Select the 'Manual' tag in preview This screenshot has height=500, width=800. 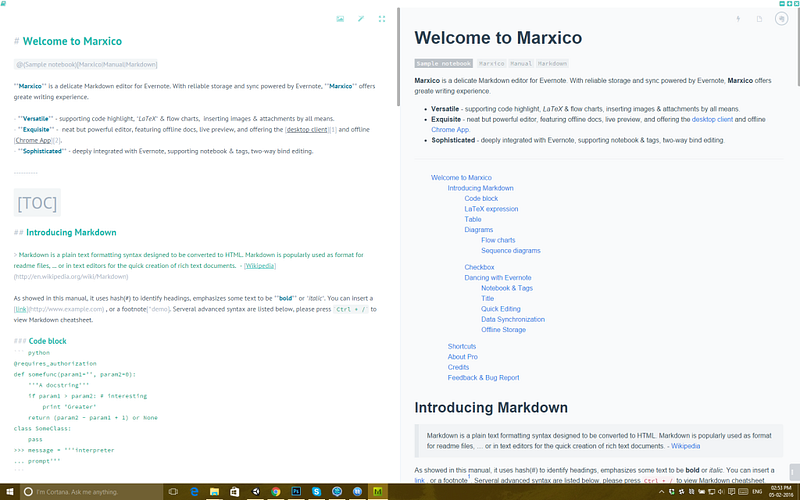click(x=521, y=64)
